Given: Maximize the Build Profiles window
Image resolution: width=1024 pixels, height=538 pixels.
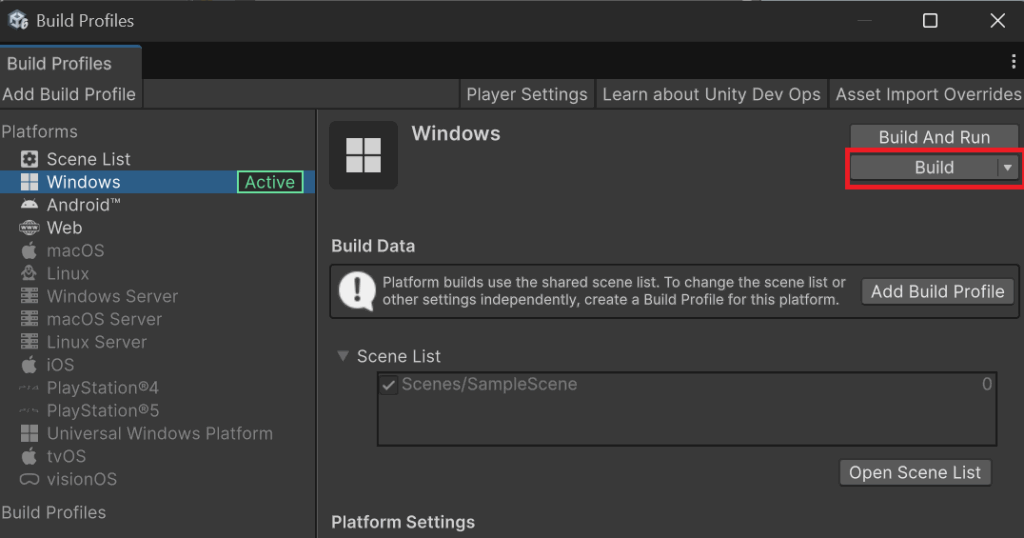Looking at the screenshot, I should pos(930,21).
